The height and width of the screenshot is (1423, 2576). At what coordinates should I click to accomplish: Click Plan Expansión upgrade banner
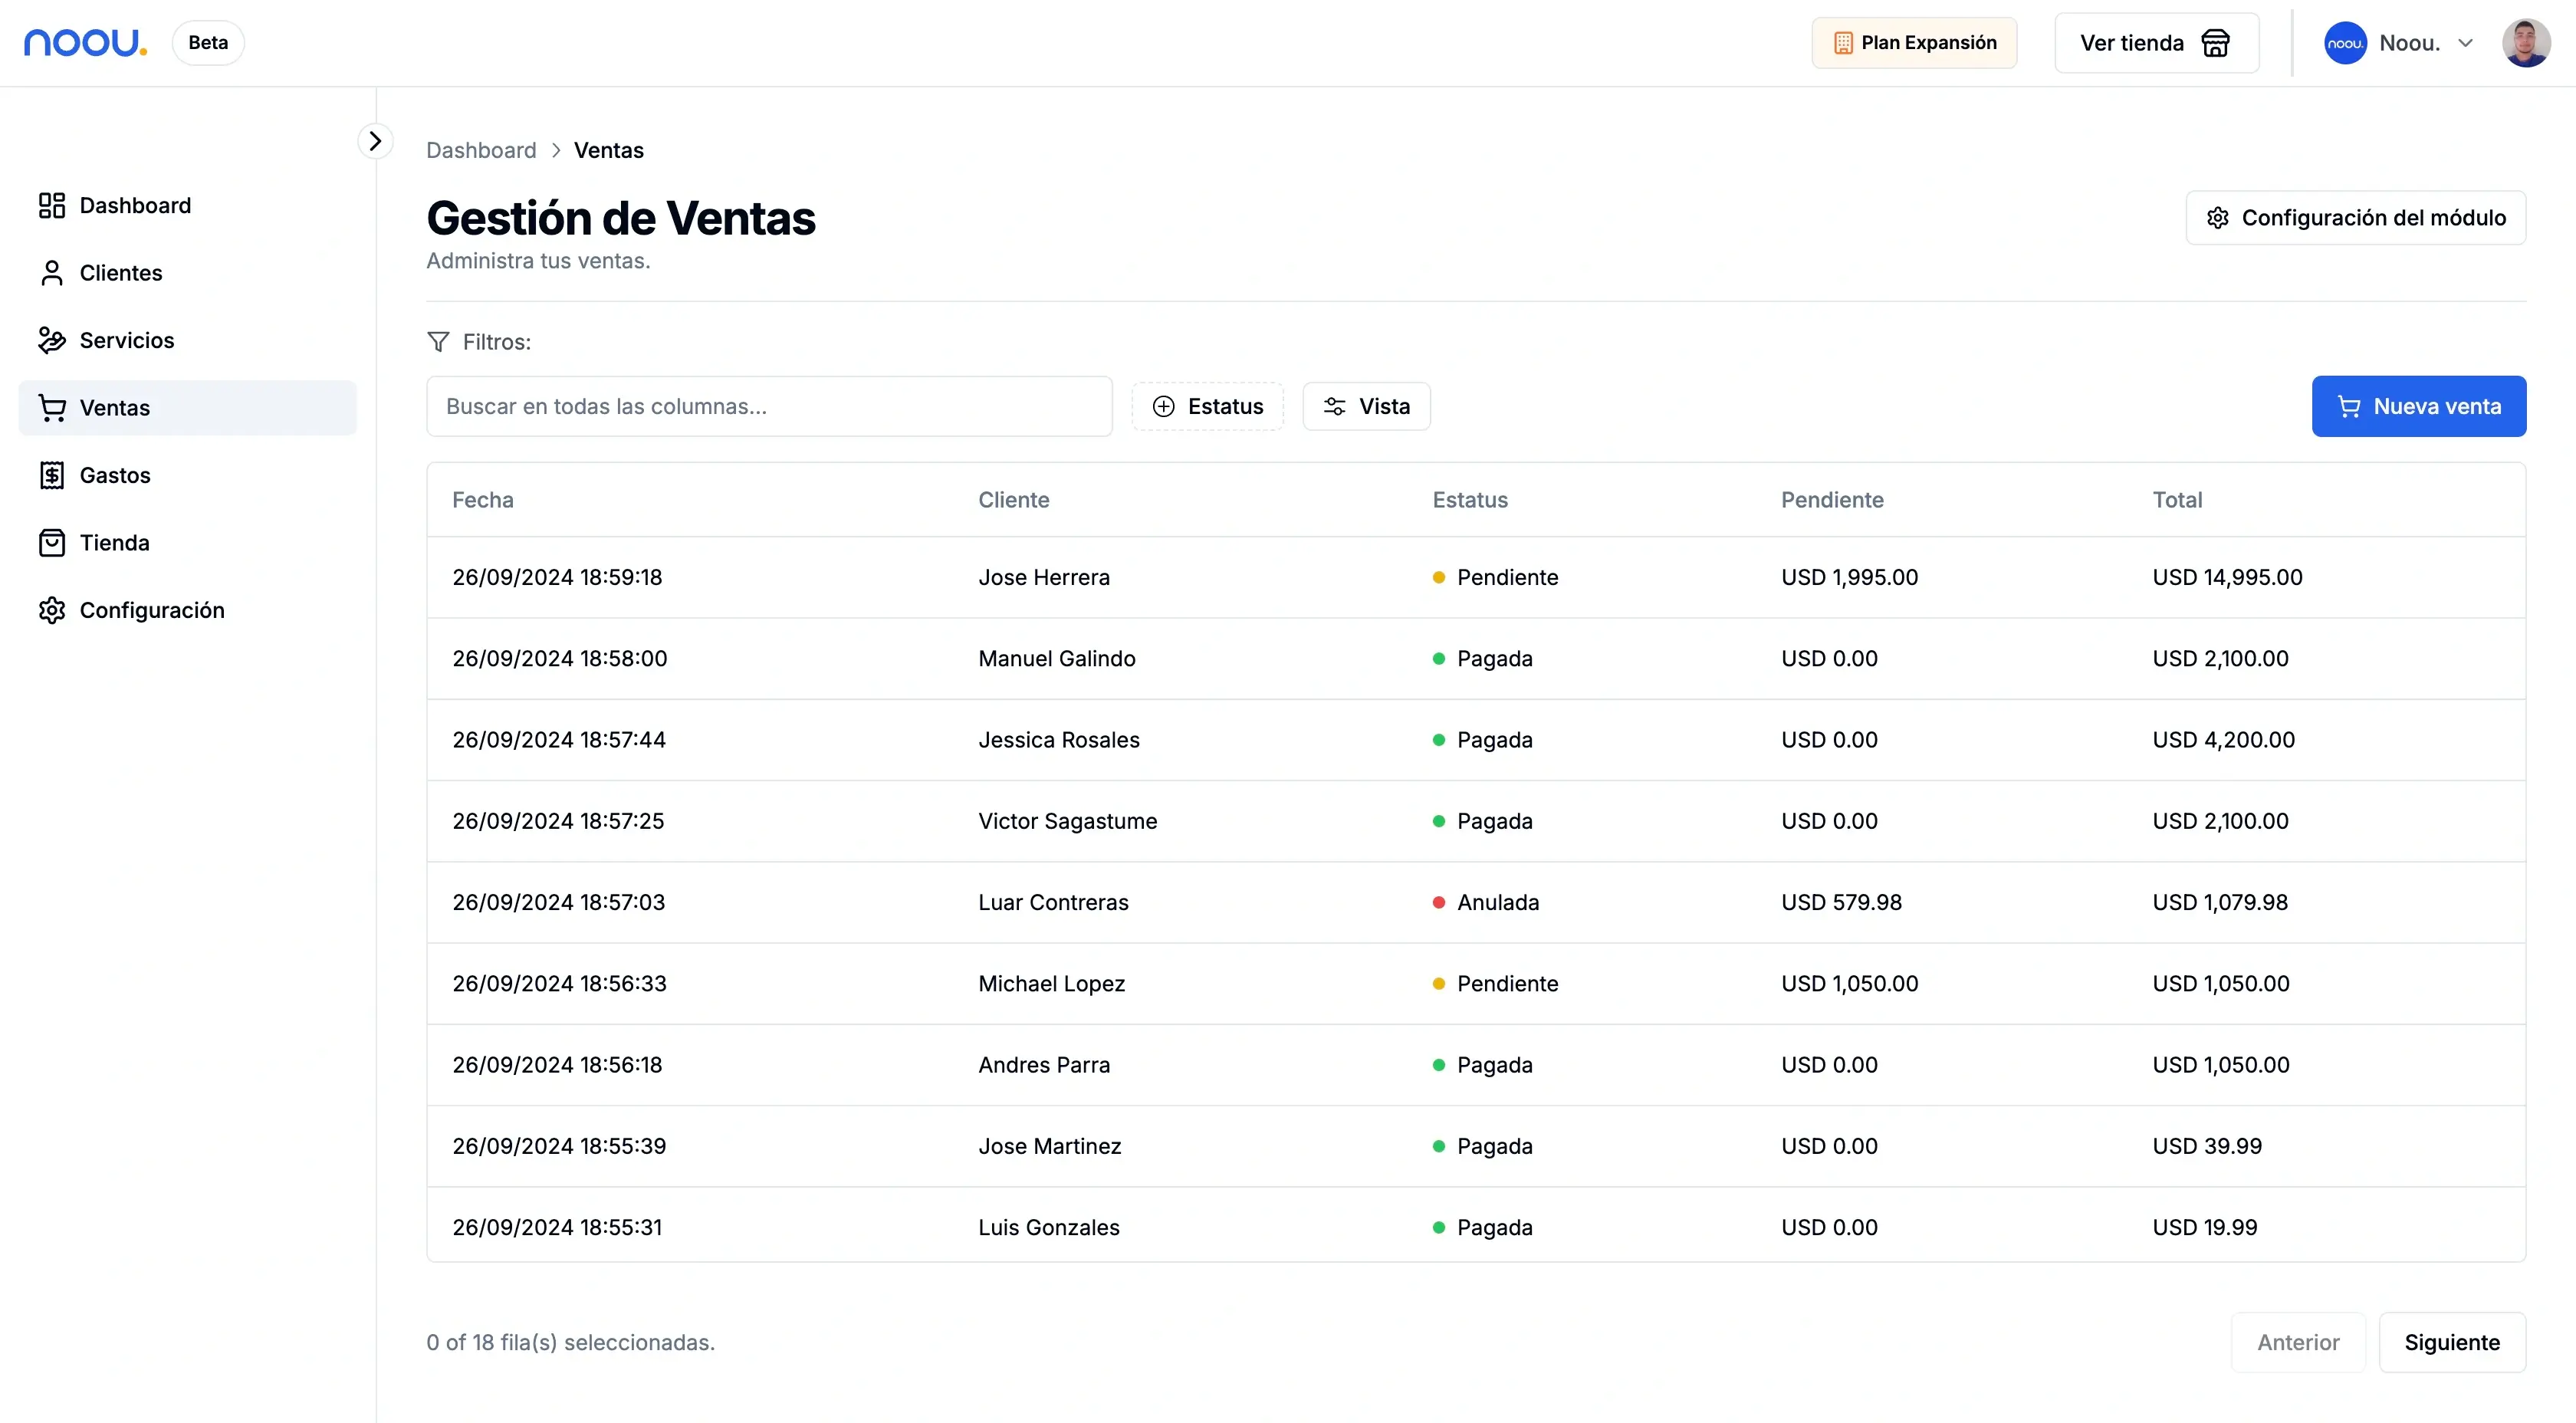coord(1914,41)
